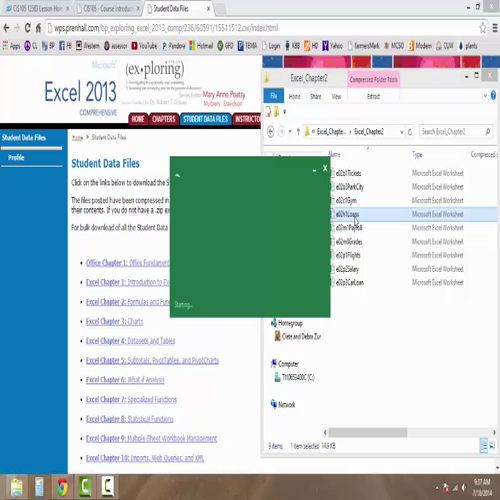The height and width of the screenshot is (500, 500).
Task: Open Excel Chapter 7: Specialized Functions link
Action: coord(131,399)
